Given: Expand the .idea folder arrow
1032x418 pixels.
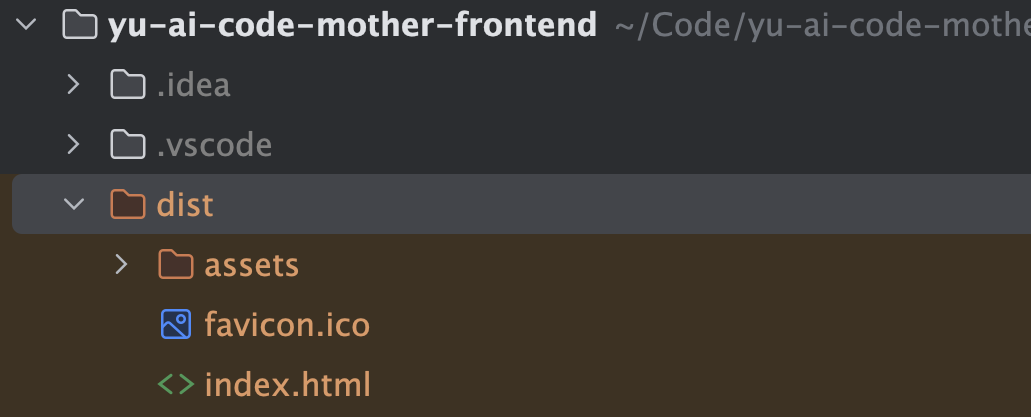Looking at the screenshot, I should pos(72,85).
